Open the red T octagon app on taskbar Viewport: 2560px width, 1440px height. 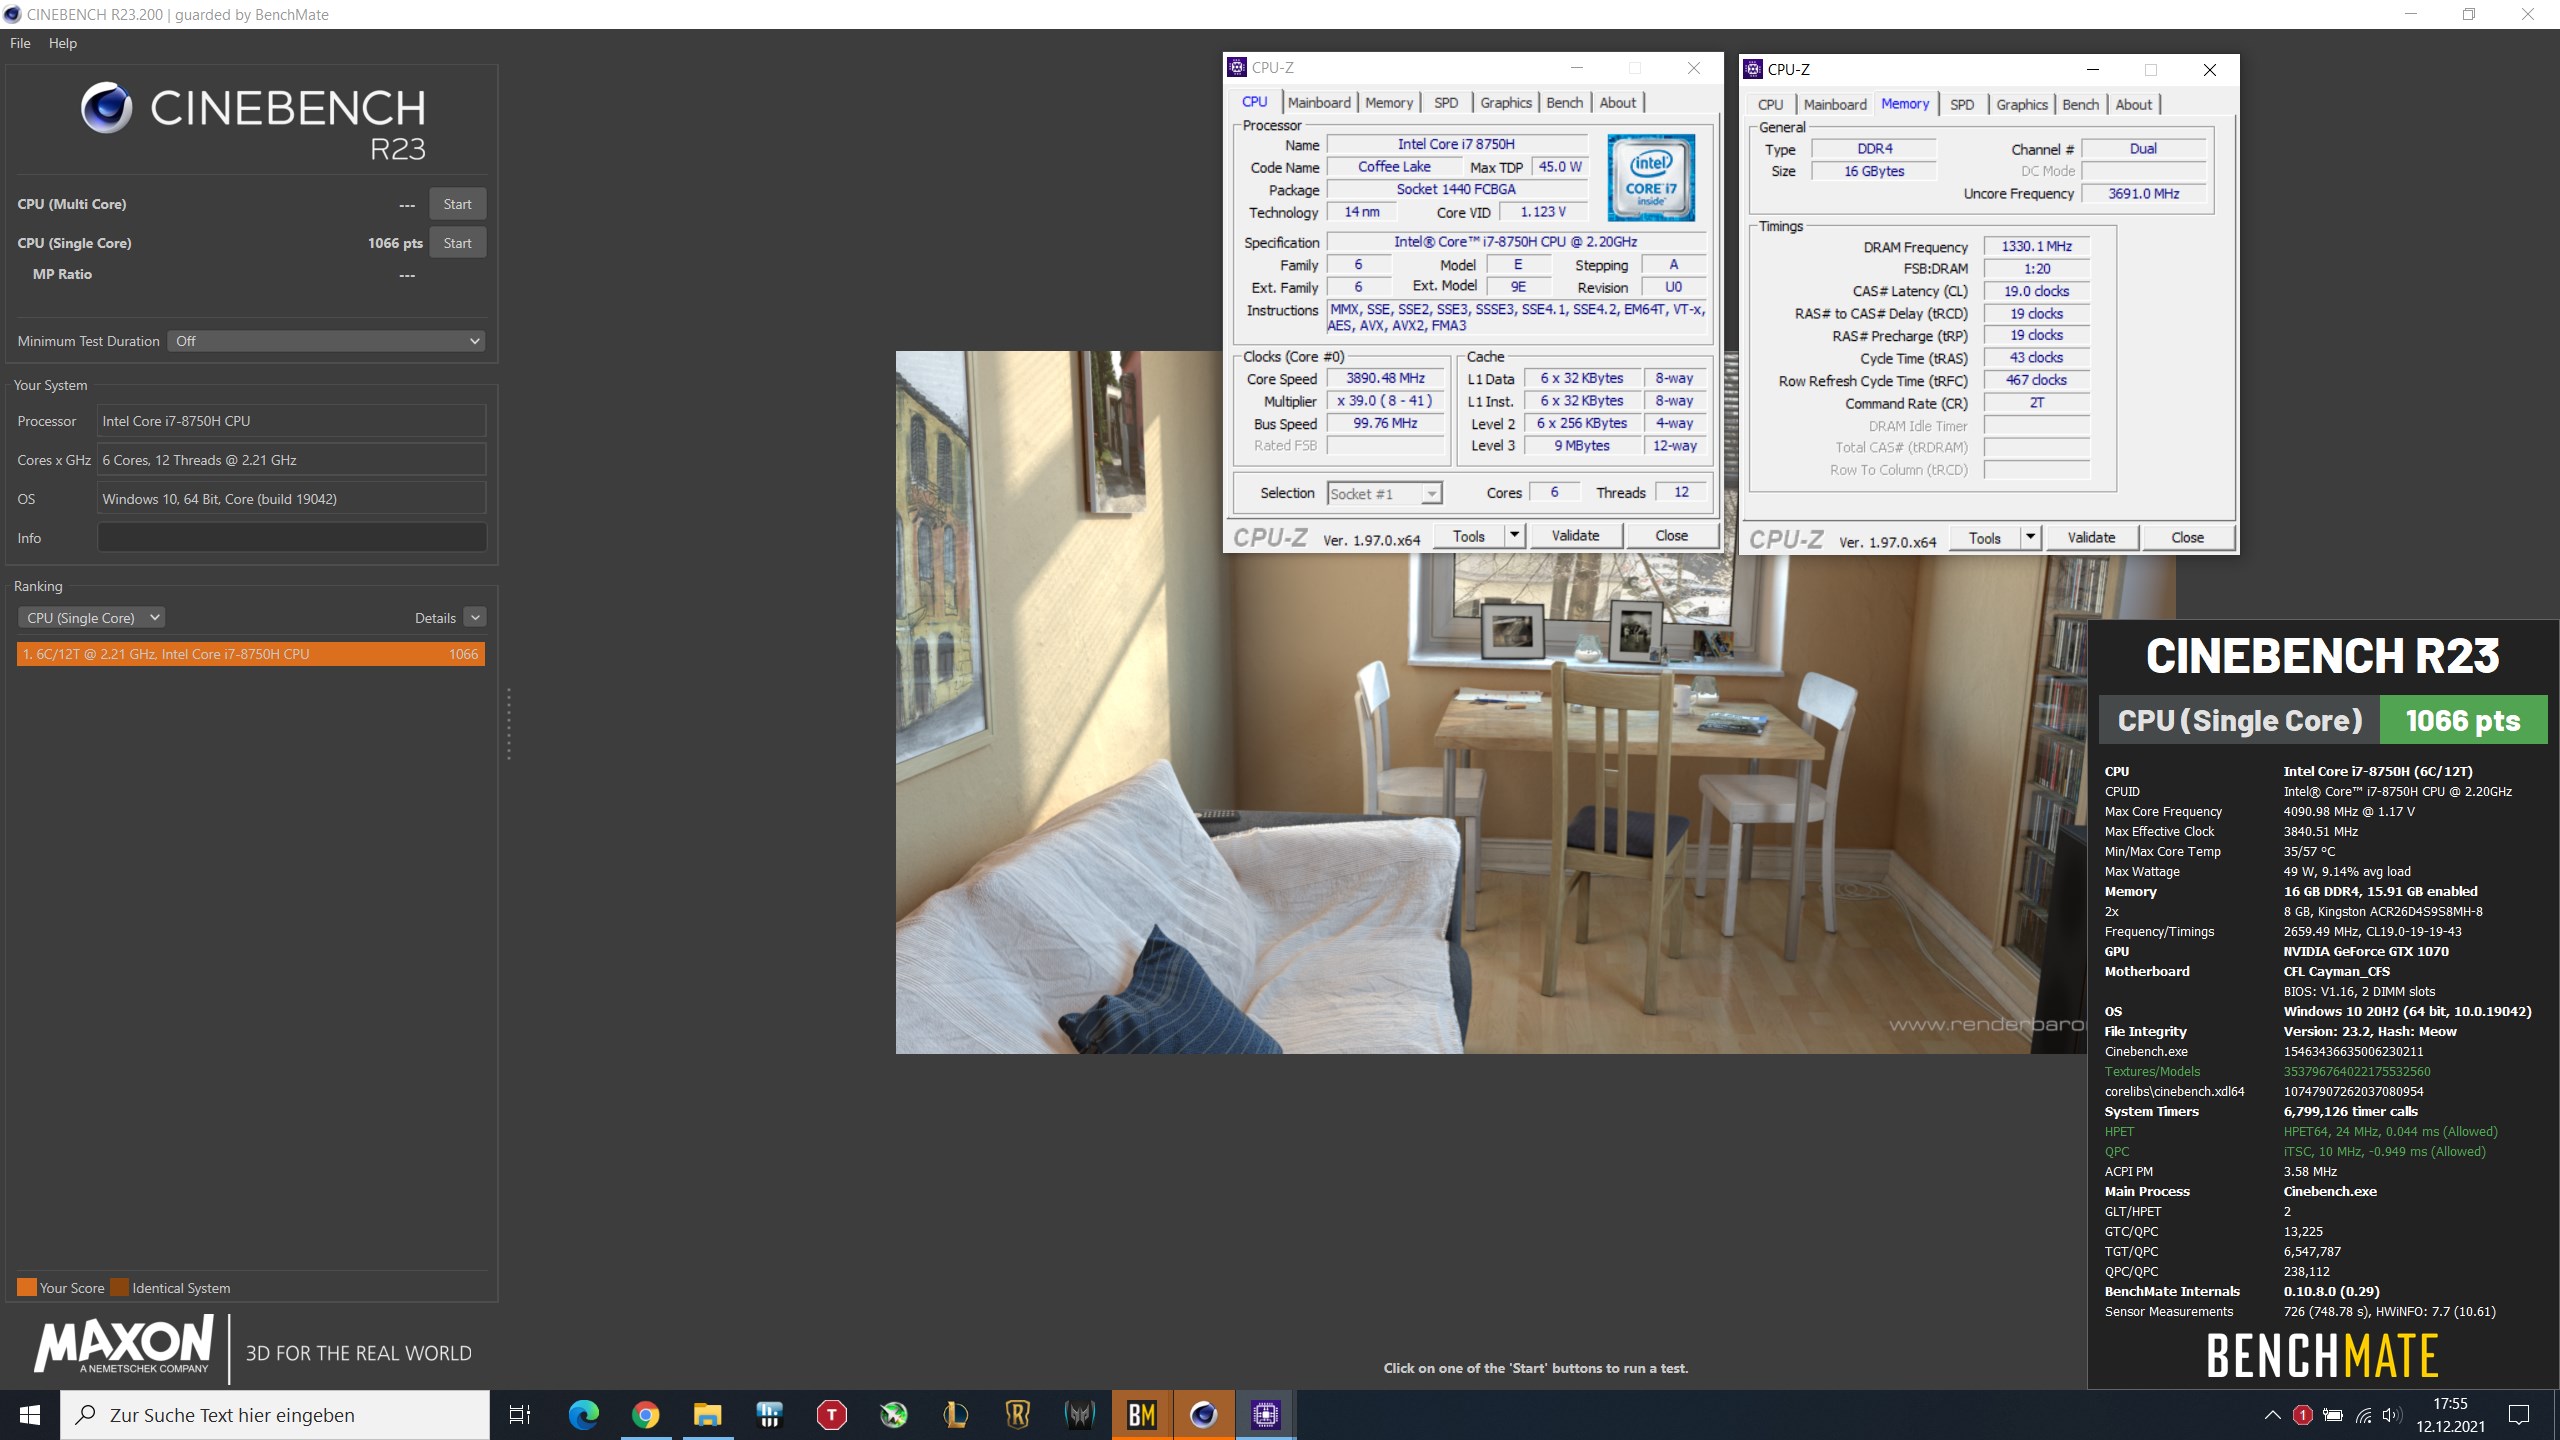pos(832,1415)
